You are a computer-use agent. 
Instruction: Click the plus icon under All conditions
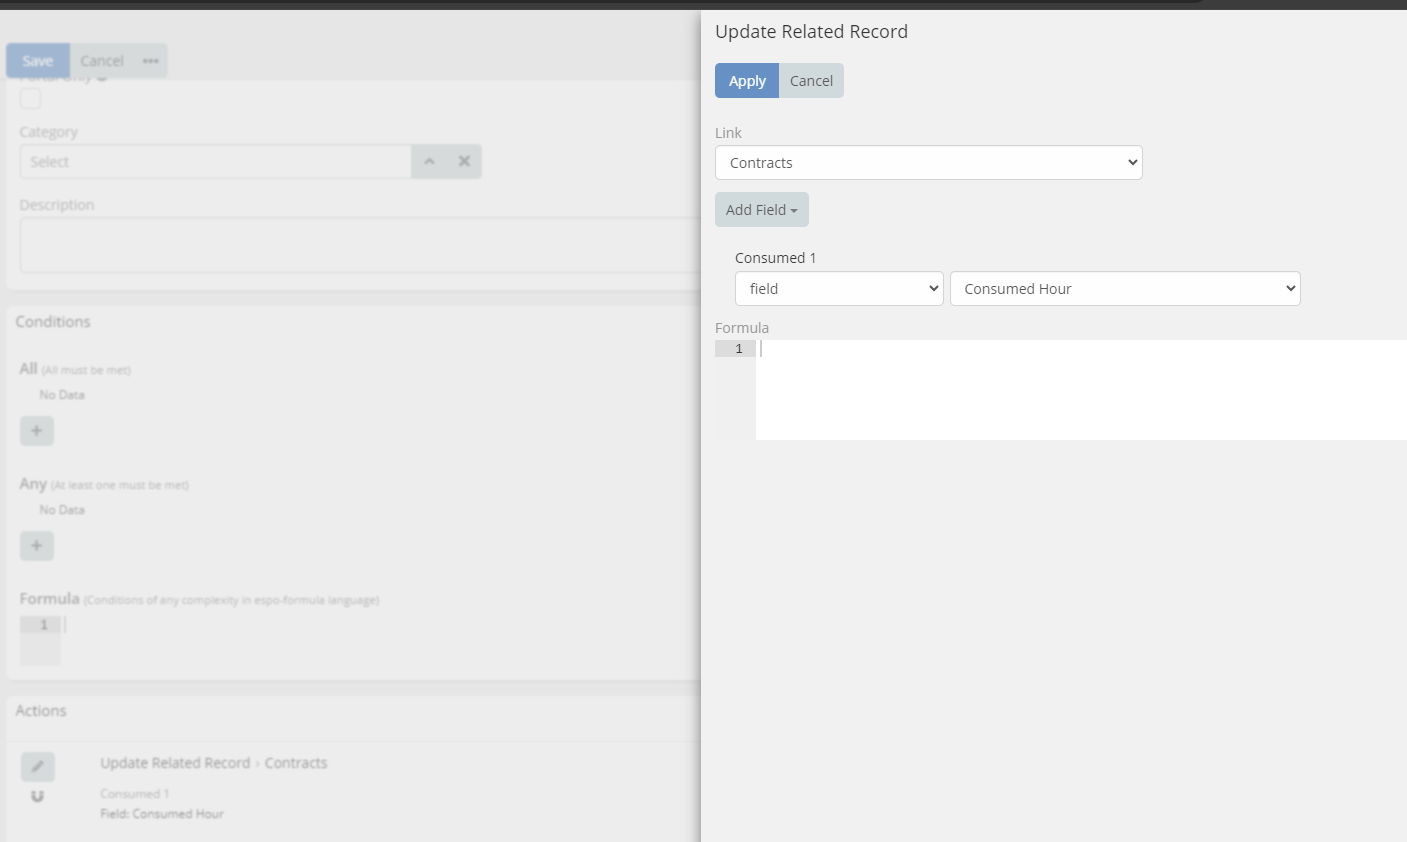click(37, 431)
